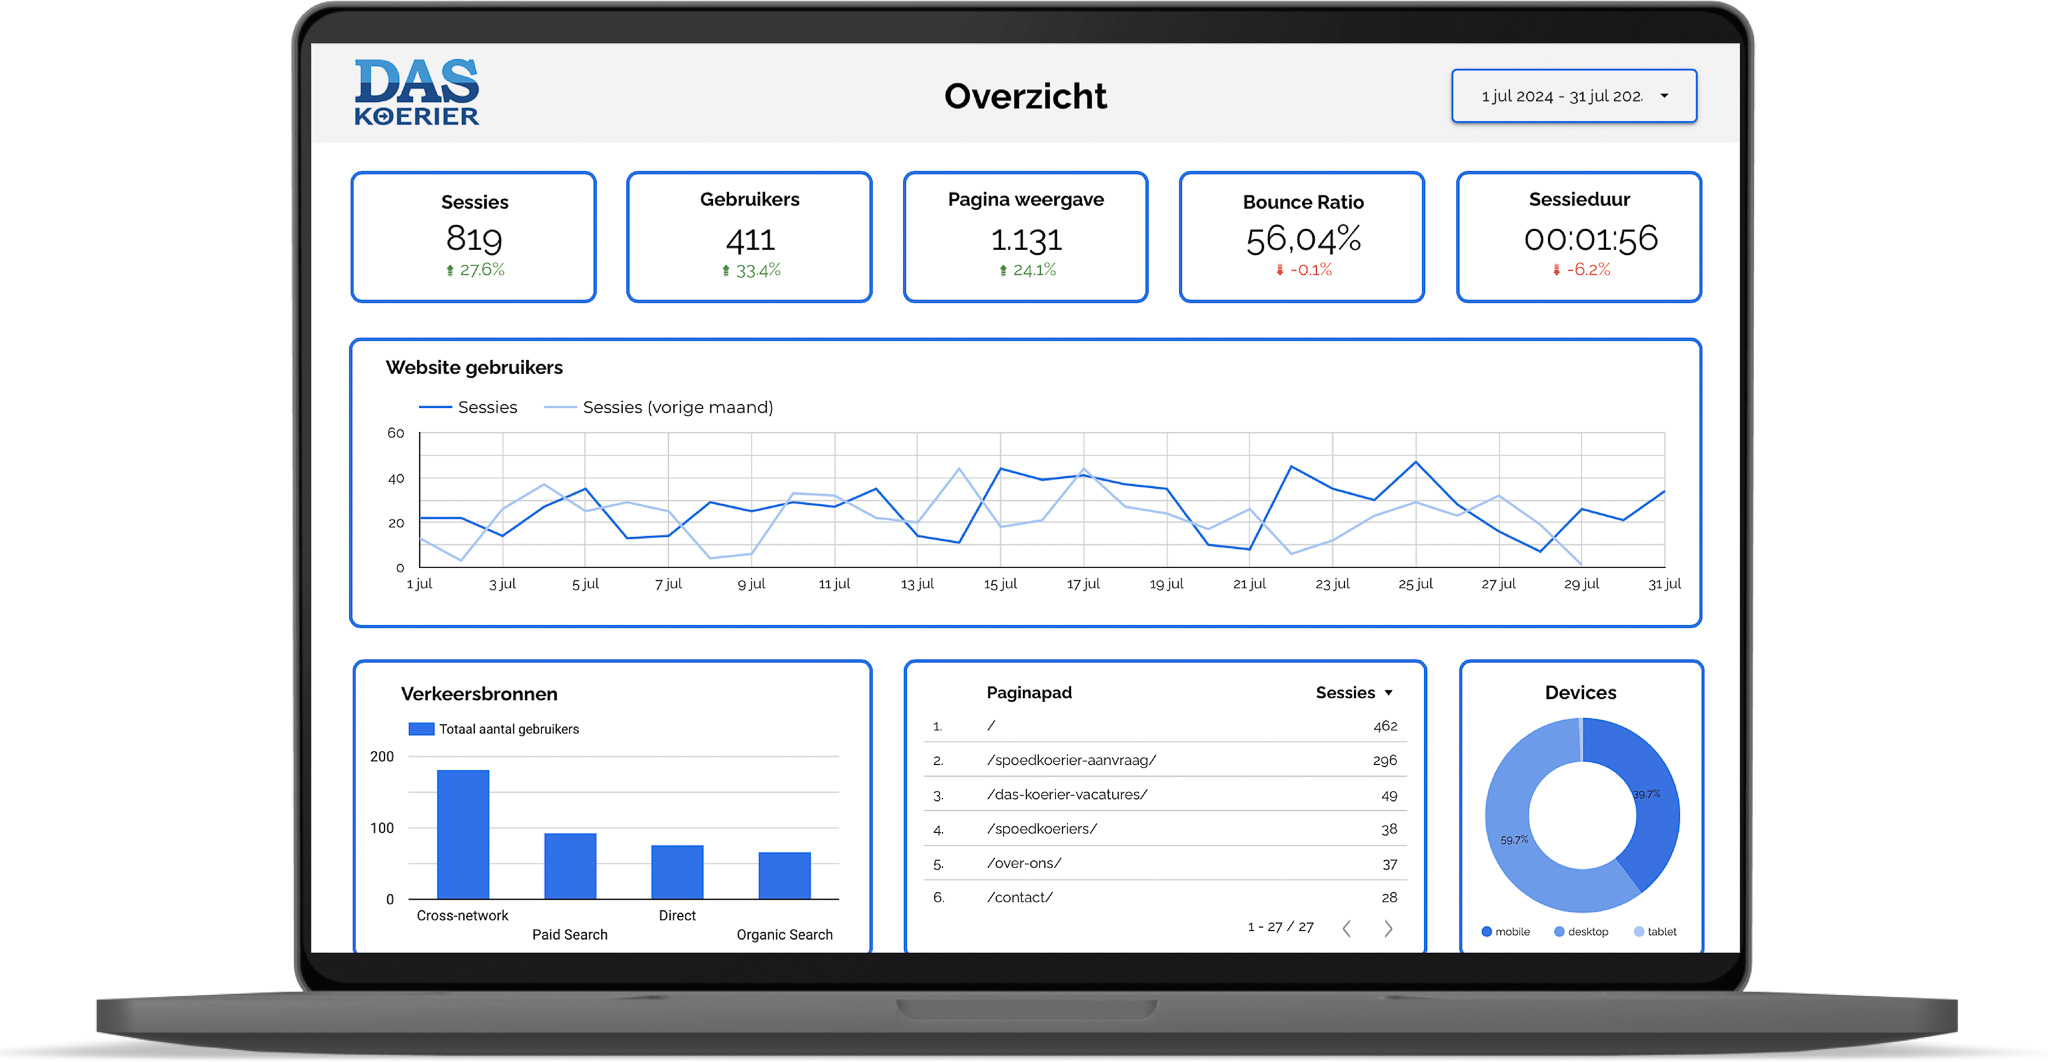Click the Organic Search bar
Viewport: 2048px width, 1062px height.
pos(784,876)
